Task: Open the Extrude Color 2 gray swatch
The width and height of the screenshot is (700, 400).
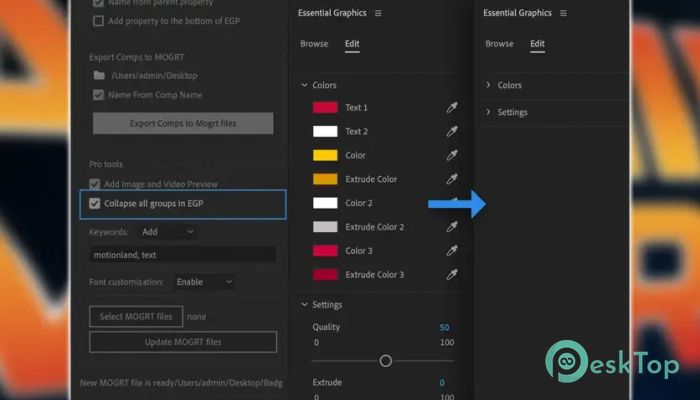Action: point(325,227)
